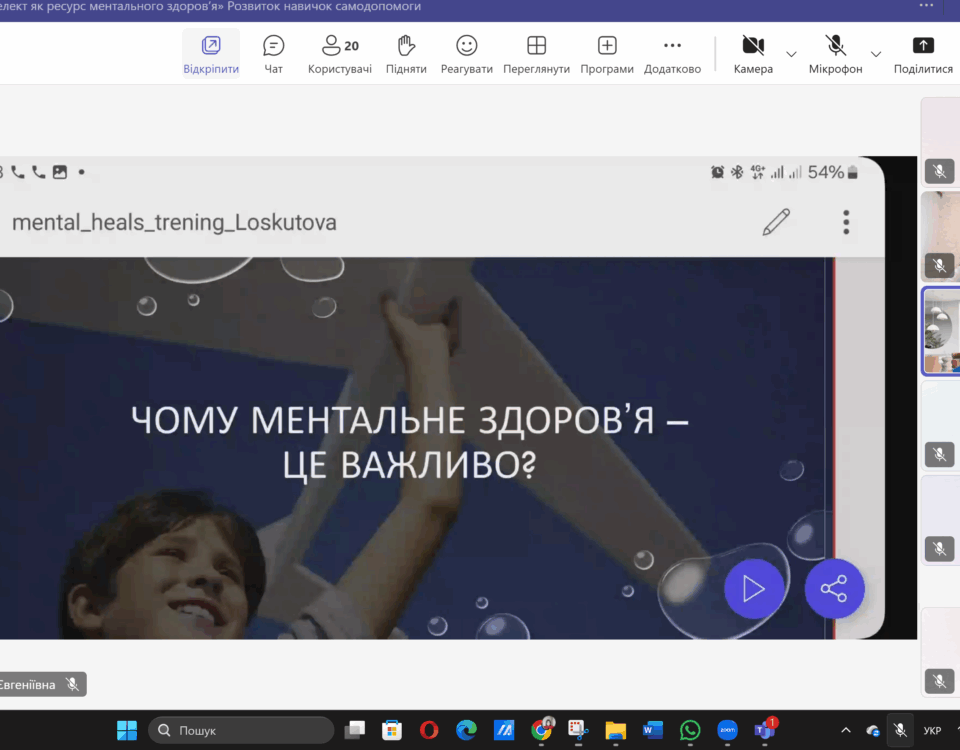Toggle the Підняти raise hand
This screenshot has width=960, height=750.
406,46
